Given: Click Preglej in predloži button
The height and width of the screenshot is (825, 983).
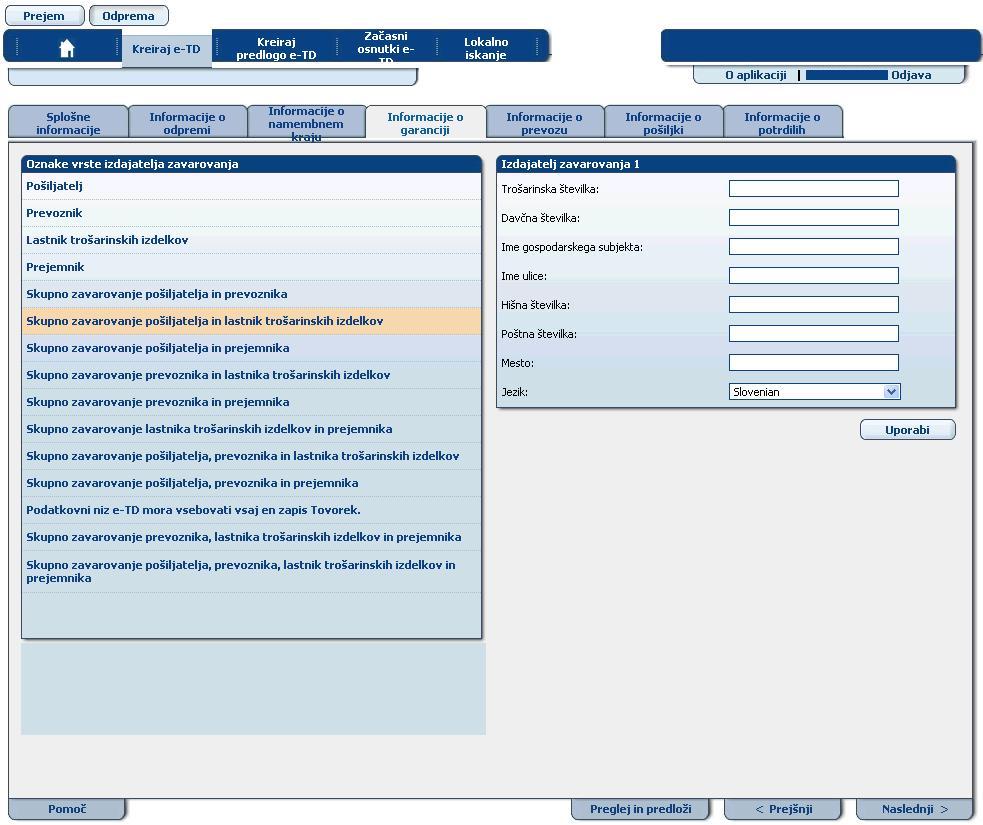Looking at the screenshot, I should click(x=641, y=809).
